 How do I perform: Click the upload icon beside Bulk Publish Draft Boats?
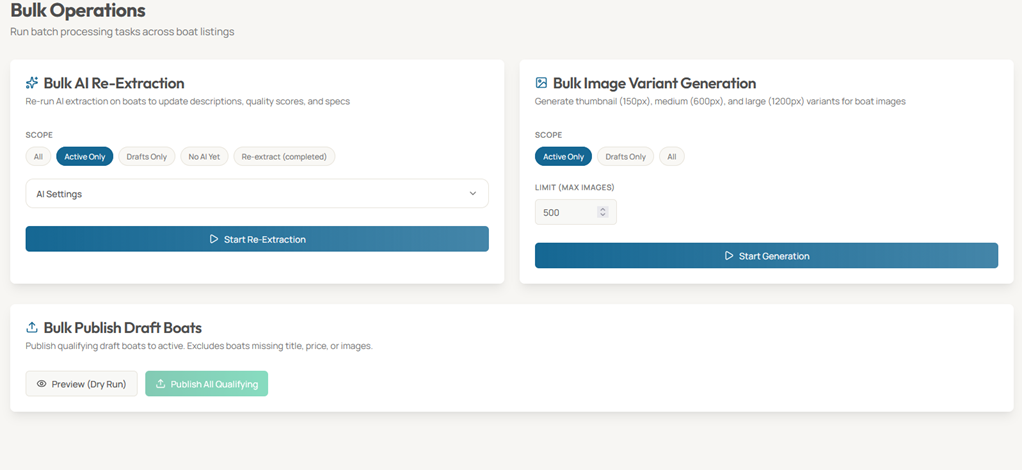(x=32, y=327)
